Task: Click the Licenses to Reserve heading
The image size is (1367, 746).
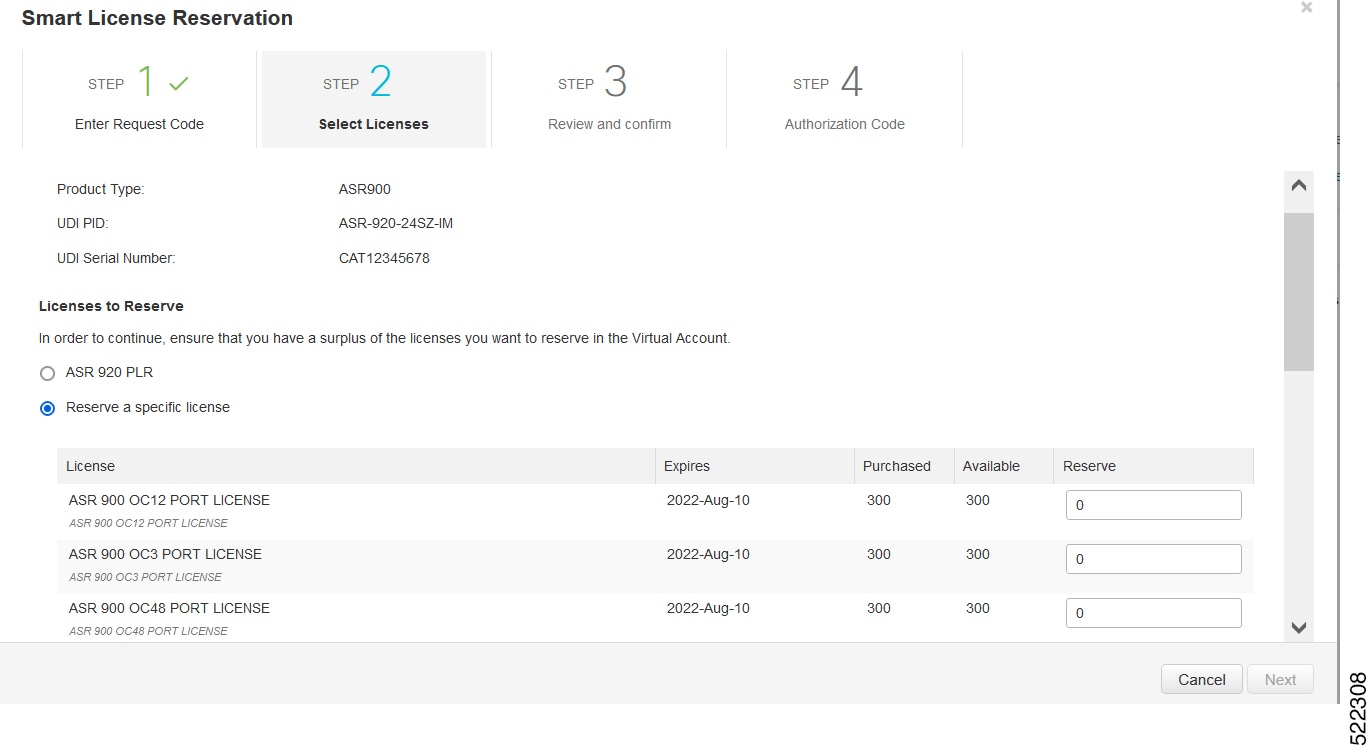Action: click(111, 306)
